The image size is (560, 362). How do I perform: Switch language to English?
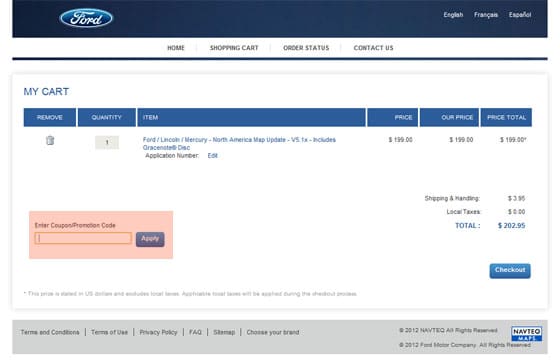click(x=453, y=15)
